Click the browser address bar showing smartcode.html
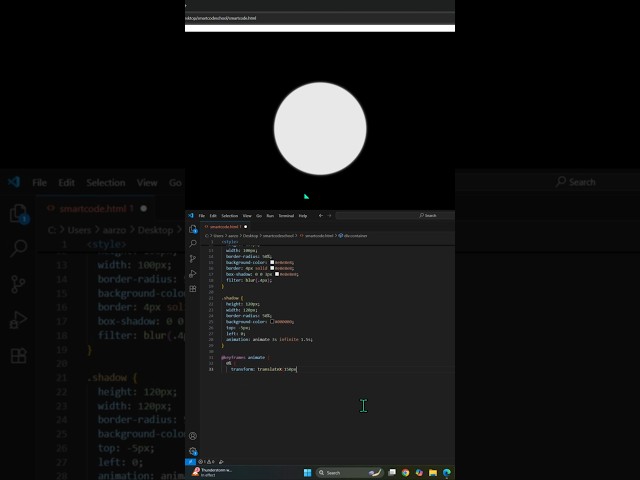Viewport: 640px width, 480px height. click(x=320, y=18)
